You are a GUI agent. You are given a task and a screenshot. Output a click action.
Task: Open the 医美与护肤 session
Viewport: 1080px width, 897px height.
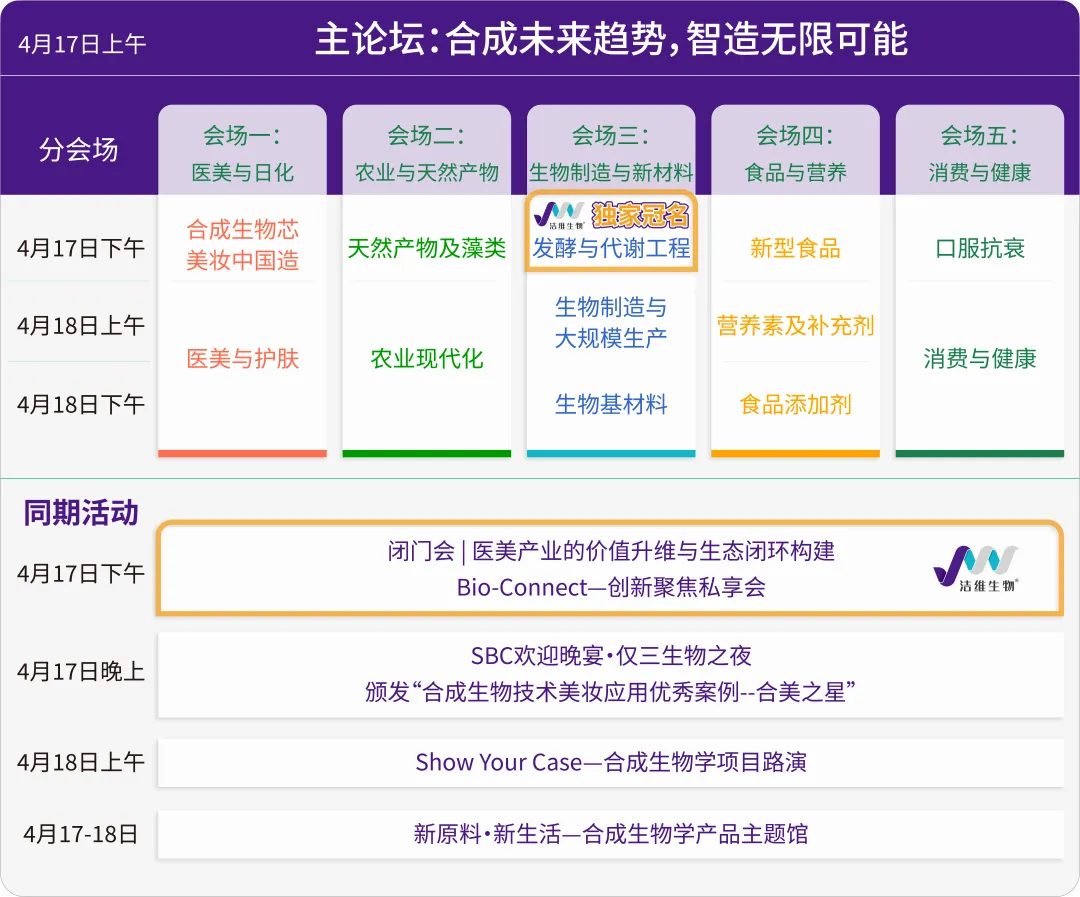coord(242,358)
